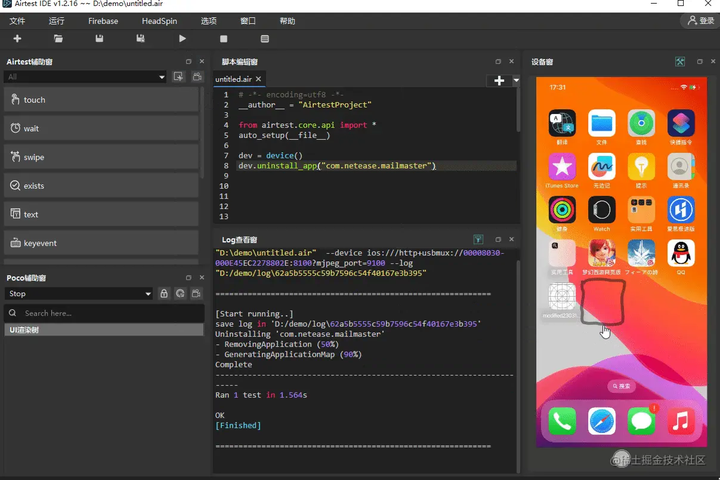This screenshot has height=480, width=720.
Task: Insert a wait command
Action: pyautogui.click(x=101, y=128)
